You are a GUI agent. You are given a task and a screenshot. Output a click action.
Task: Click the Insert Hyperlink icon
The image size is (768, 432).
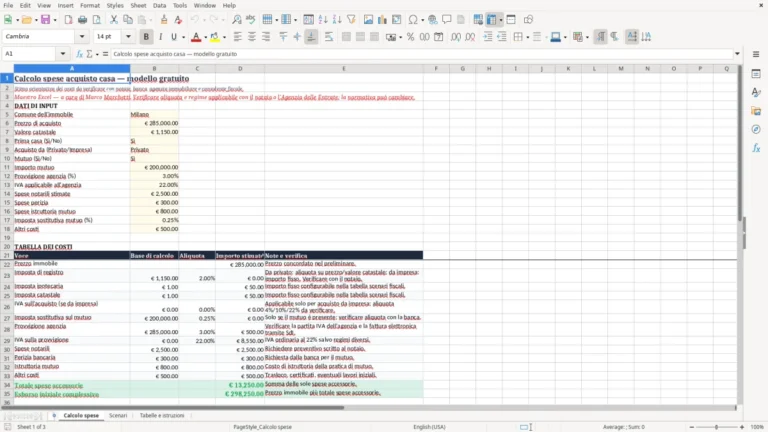432,20
